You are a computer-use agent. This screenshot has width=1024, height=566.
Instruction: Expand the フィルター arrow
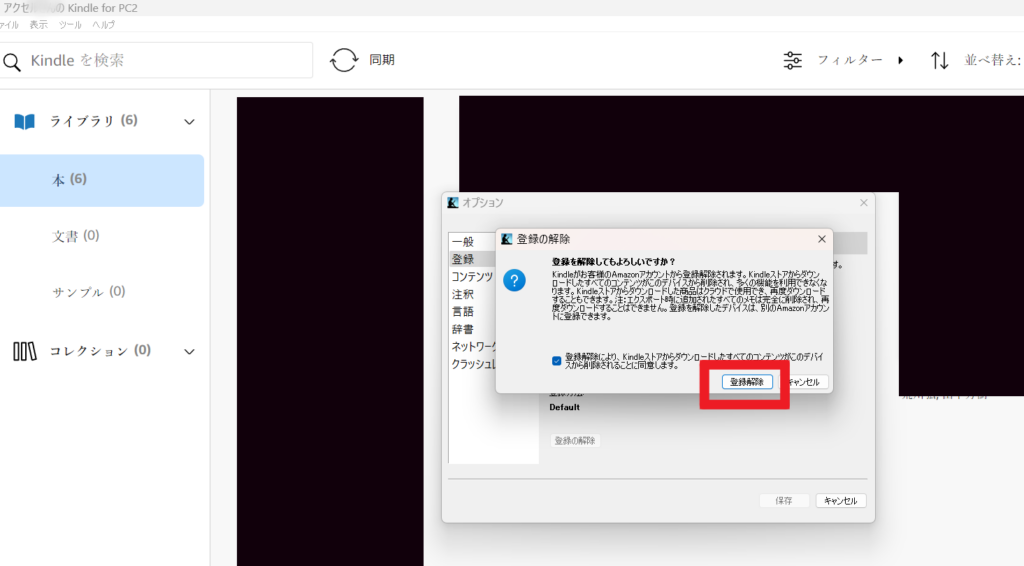coord(901,60)
